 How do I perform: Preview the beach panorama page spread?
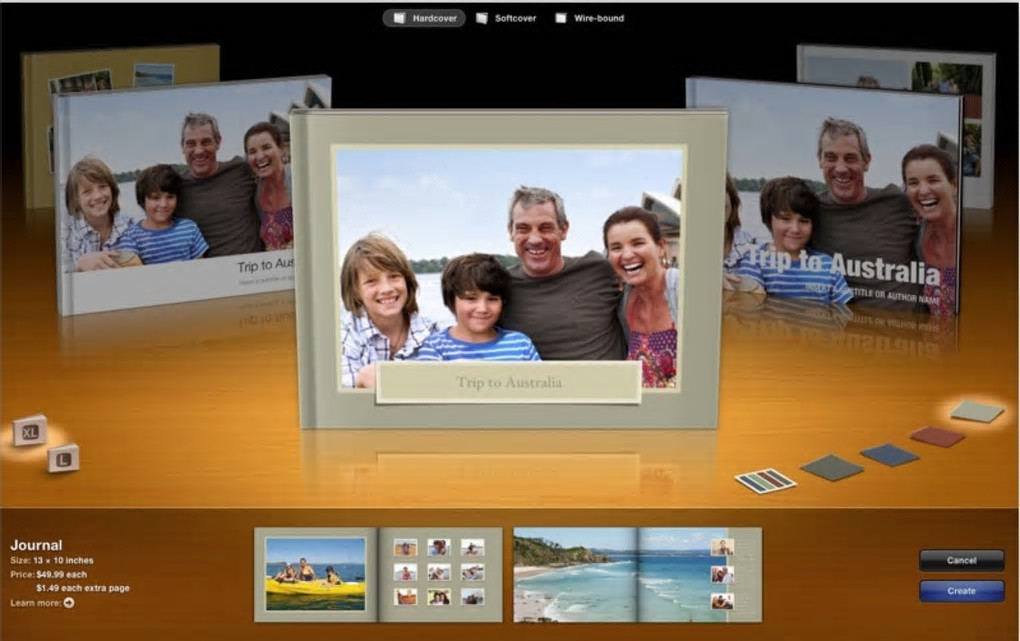click(638, 575)
